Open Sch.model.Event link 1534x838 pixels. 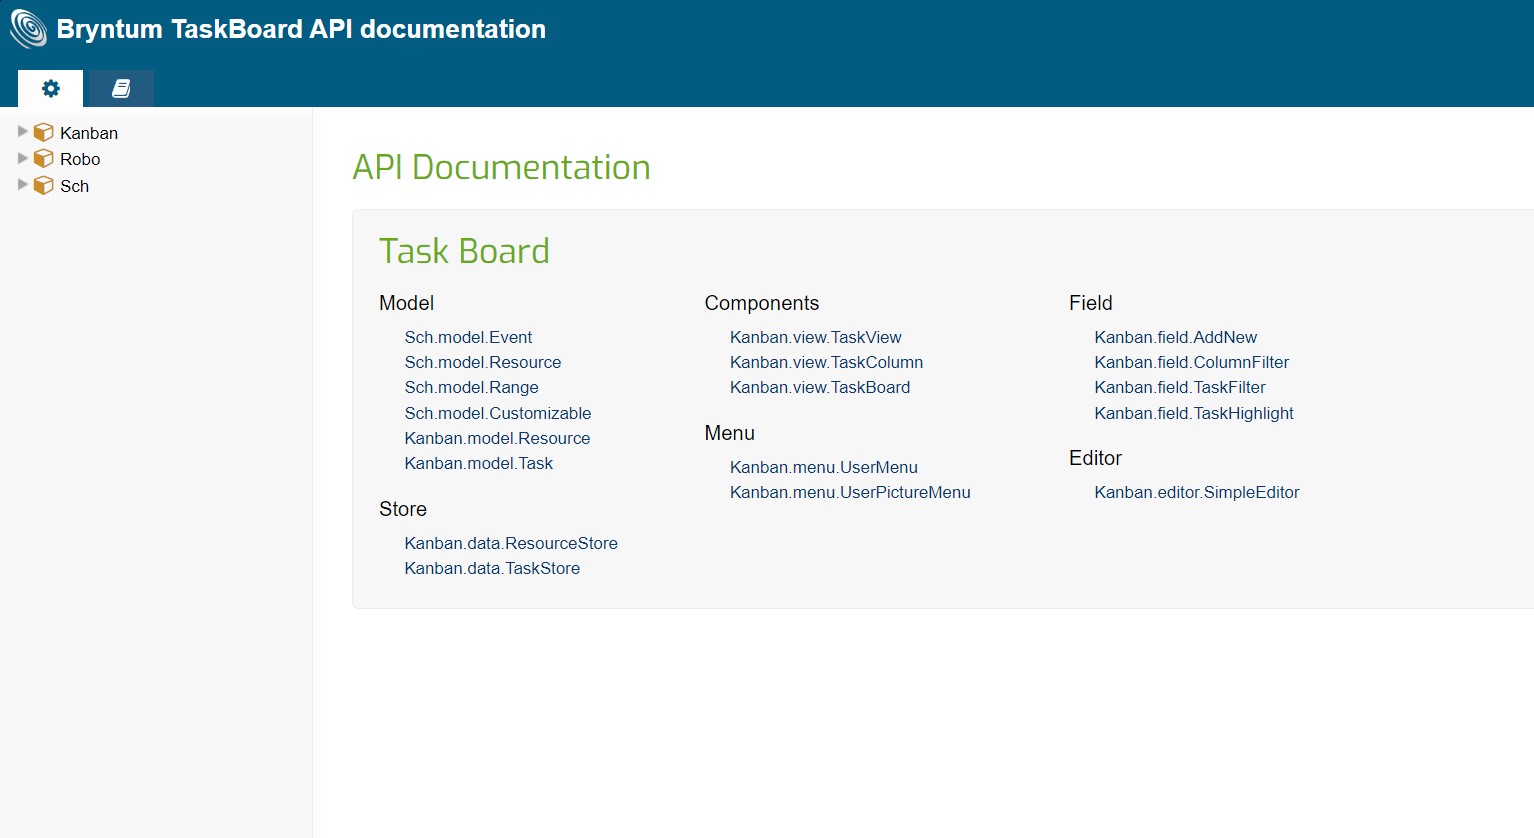(468, 337)
